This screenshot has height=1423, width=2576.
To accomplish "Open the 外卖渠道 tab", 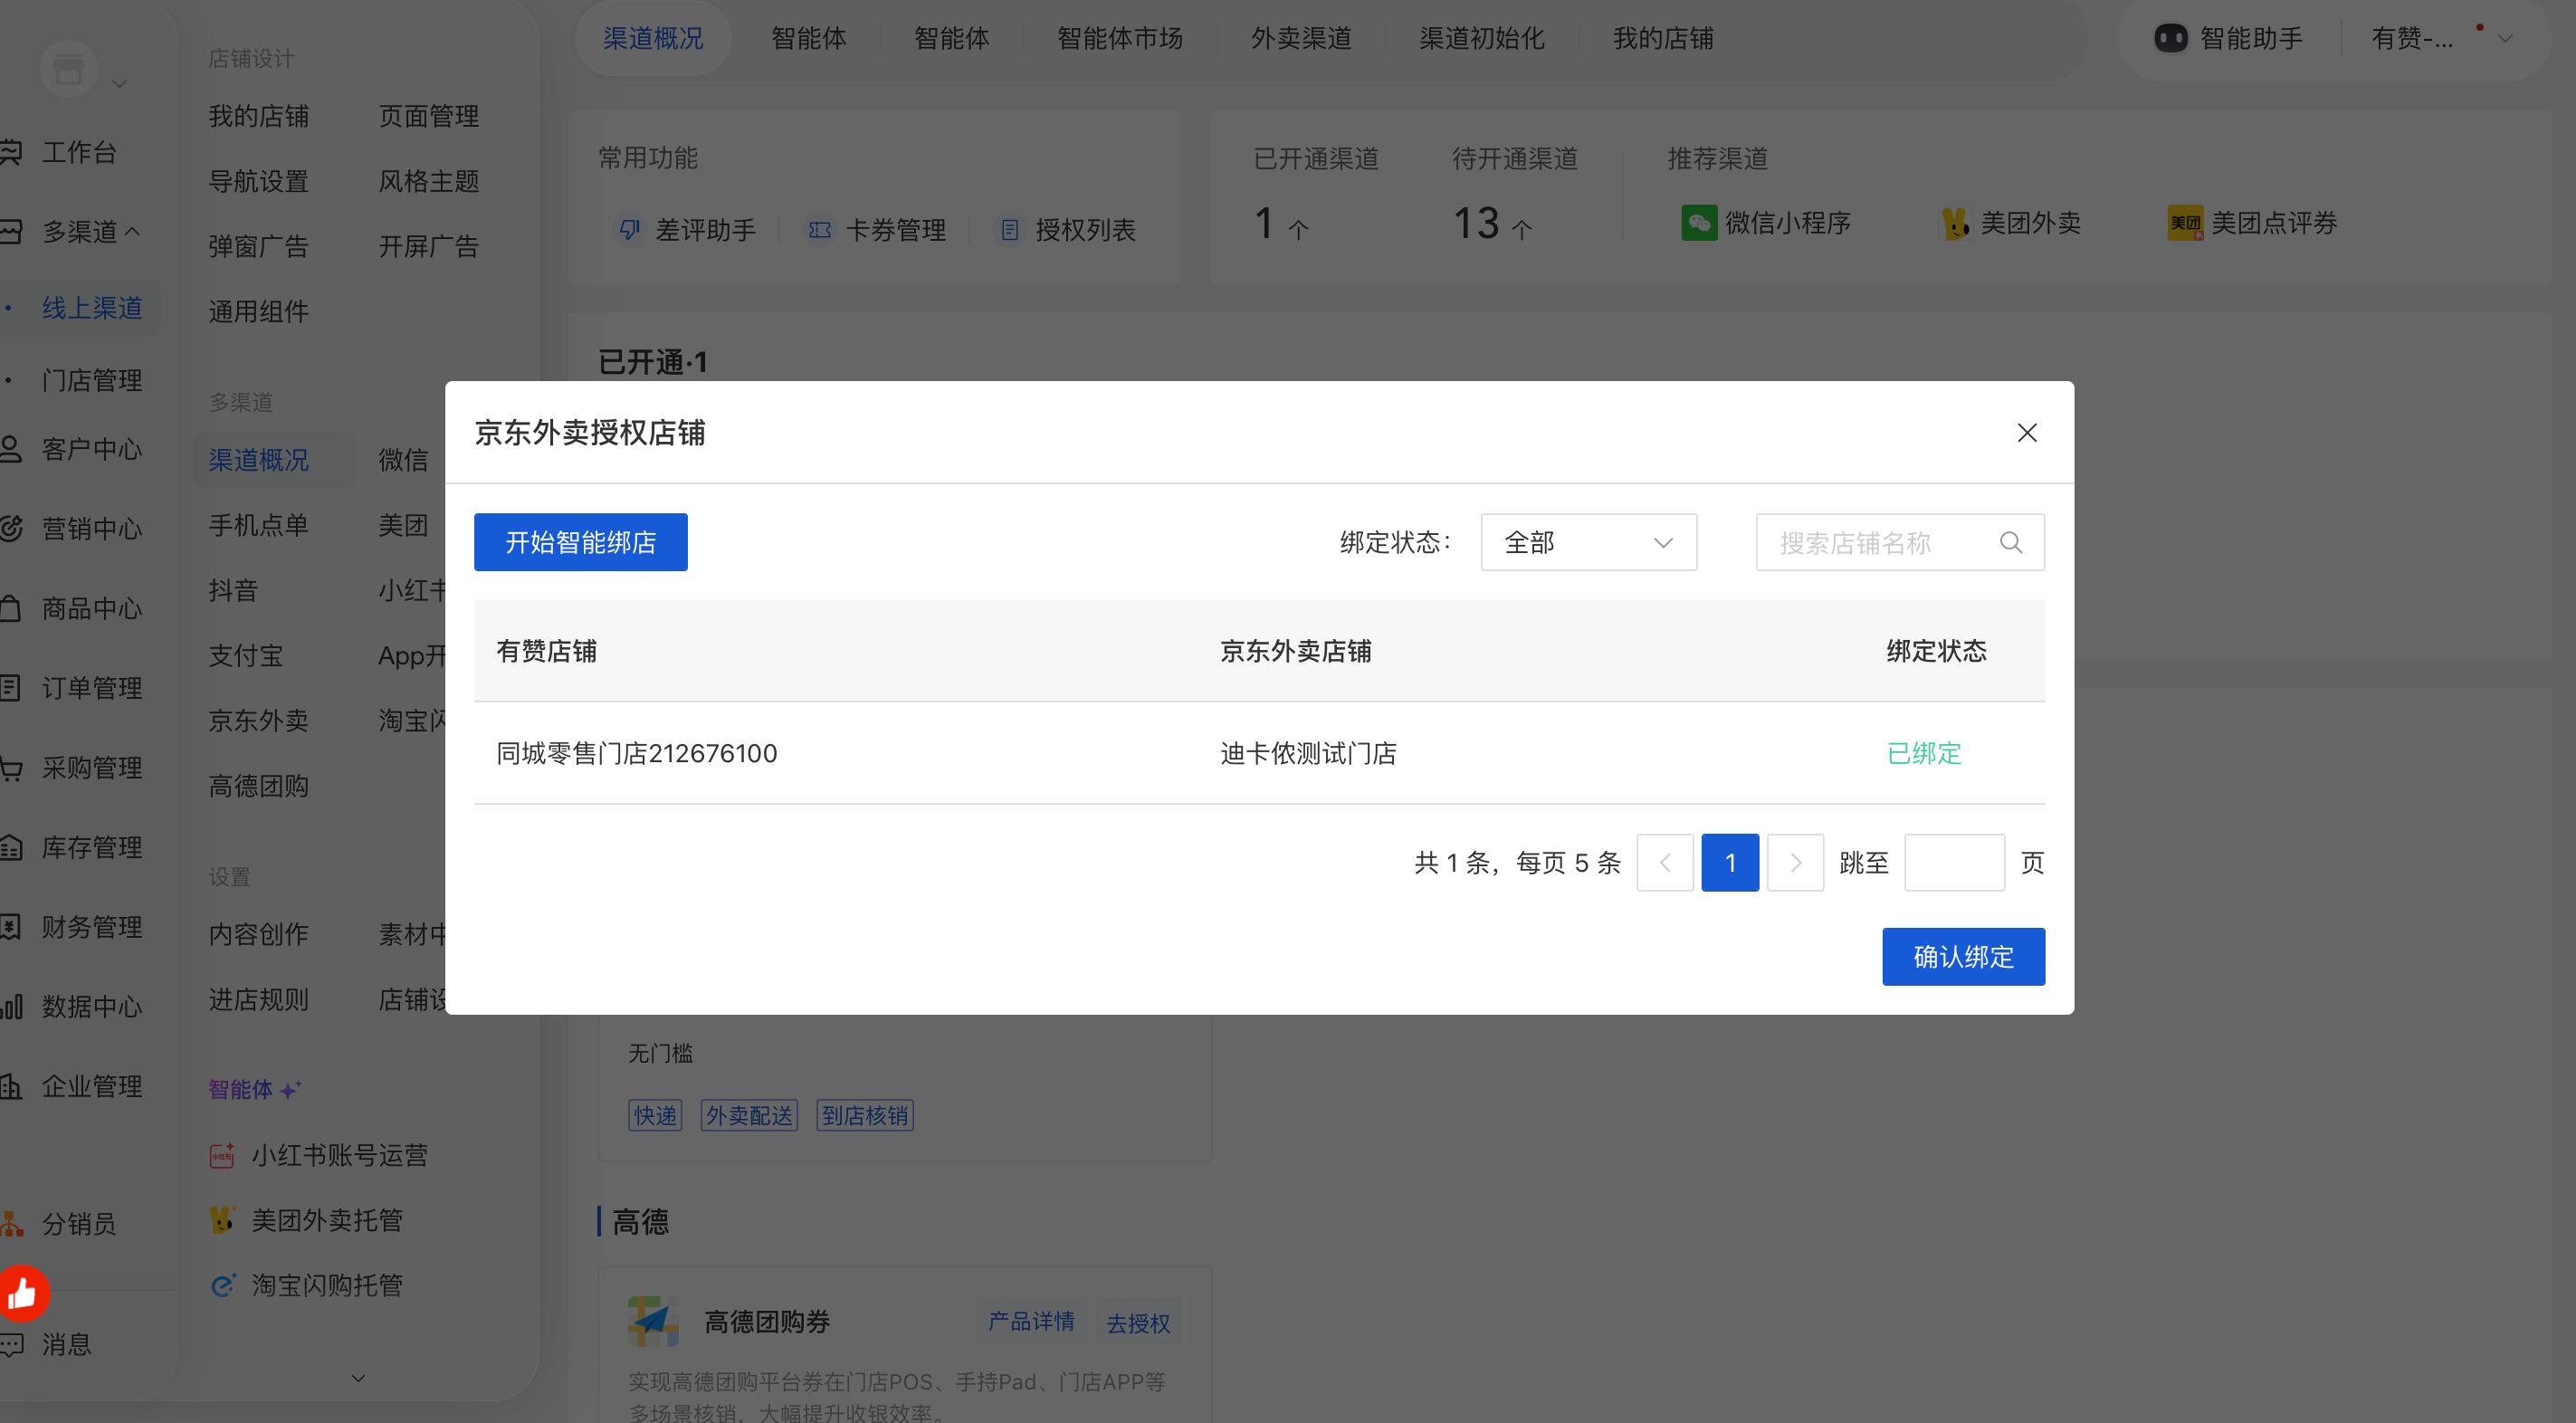I will [x=1301, y=38].
